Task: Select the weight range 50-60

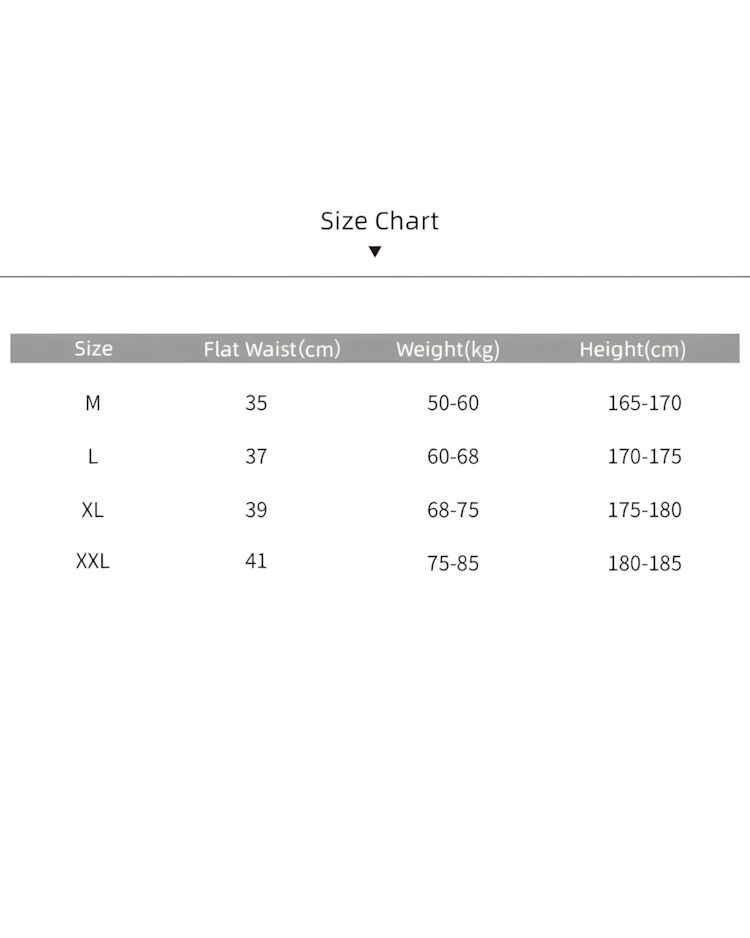Action: coord(453,403)
